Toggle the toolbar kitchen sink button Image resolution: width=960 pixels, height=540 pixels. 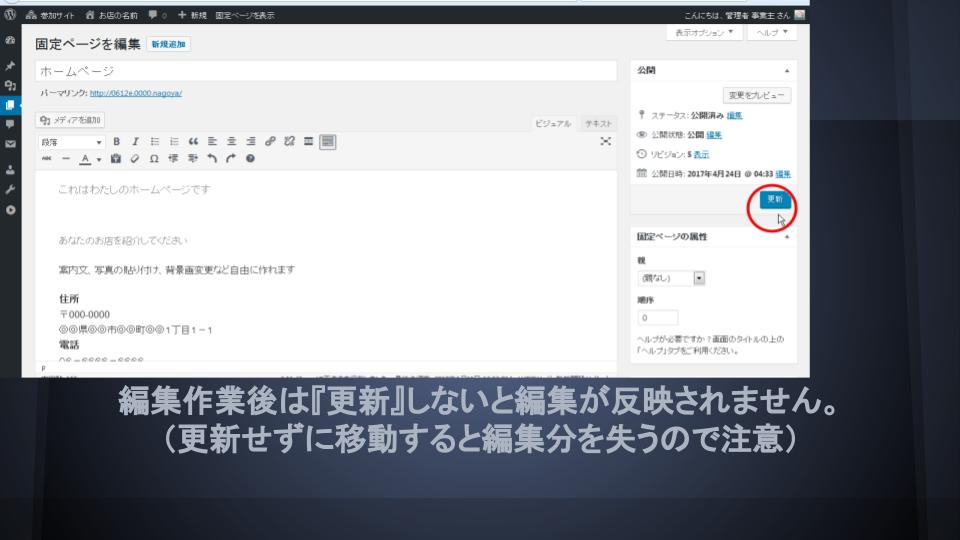point(327,142)
